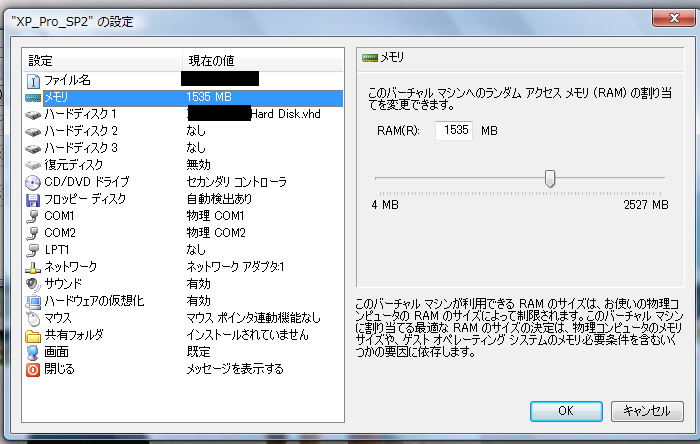Select the ハードディスク 1 drive icon

[32, 114]
